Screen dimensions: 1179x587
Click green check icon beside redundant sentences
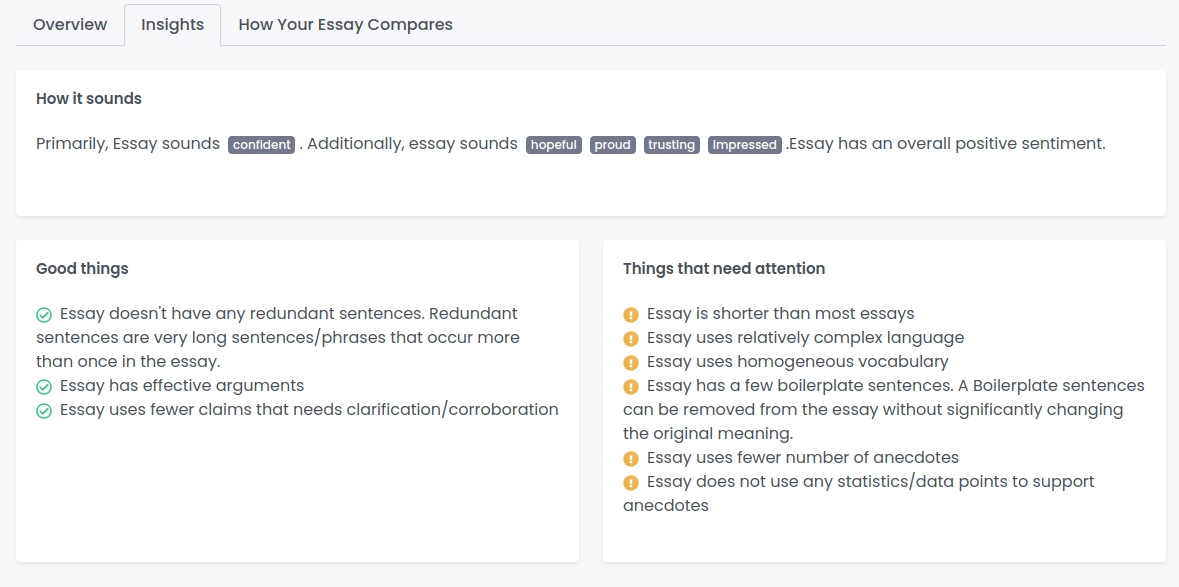44,314
